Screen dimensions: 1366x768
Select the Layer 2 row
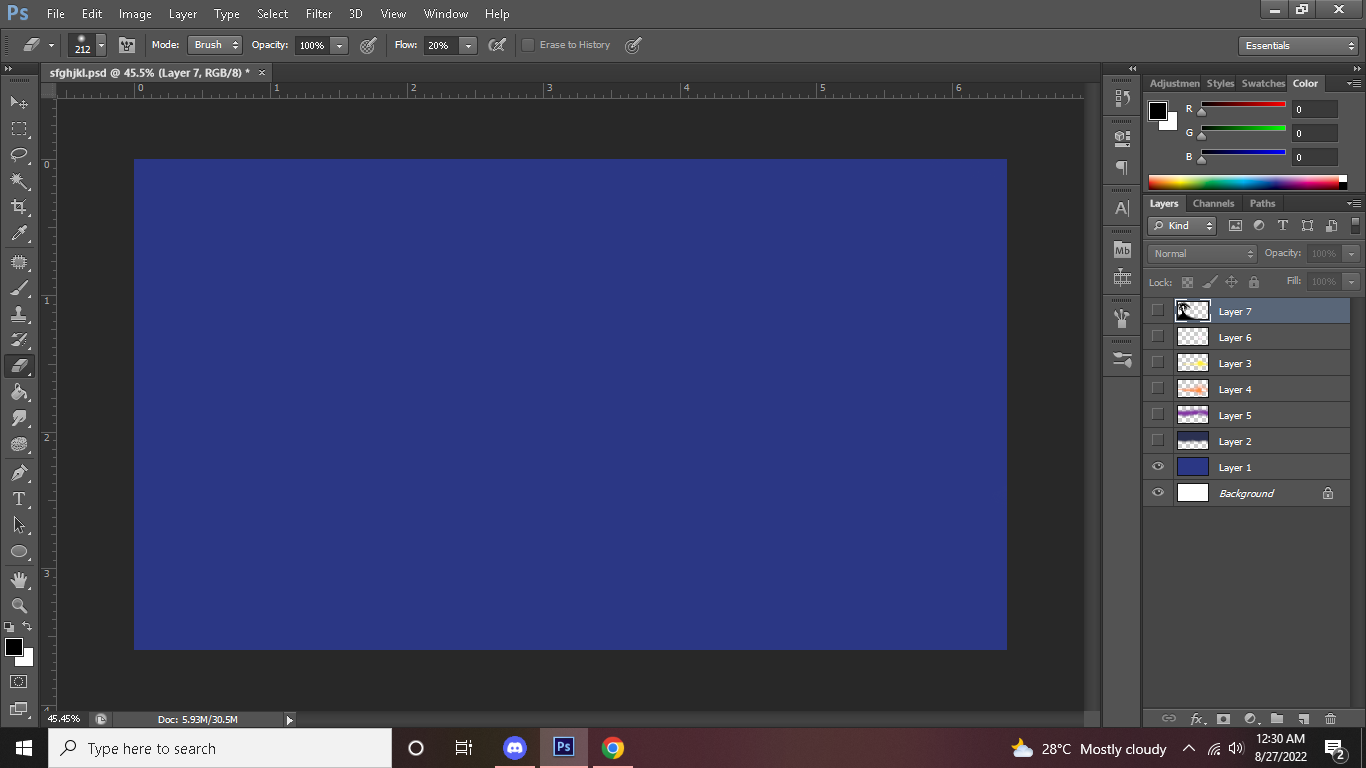coord(1247,441)
